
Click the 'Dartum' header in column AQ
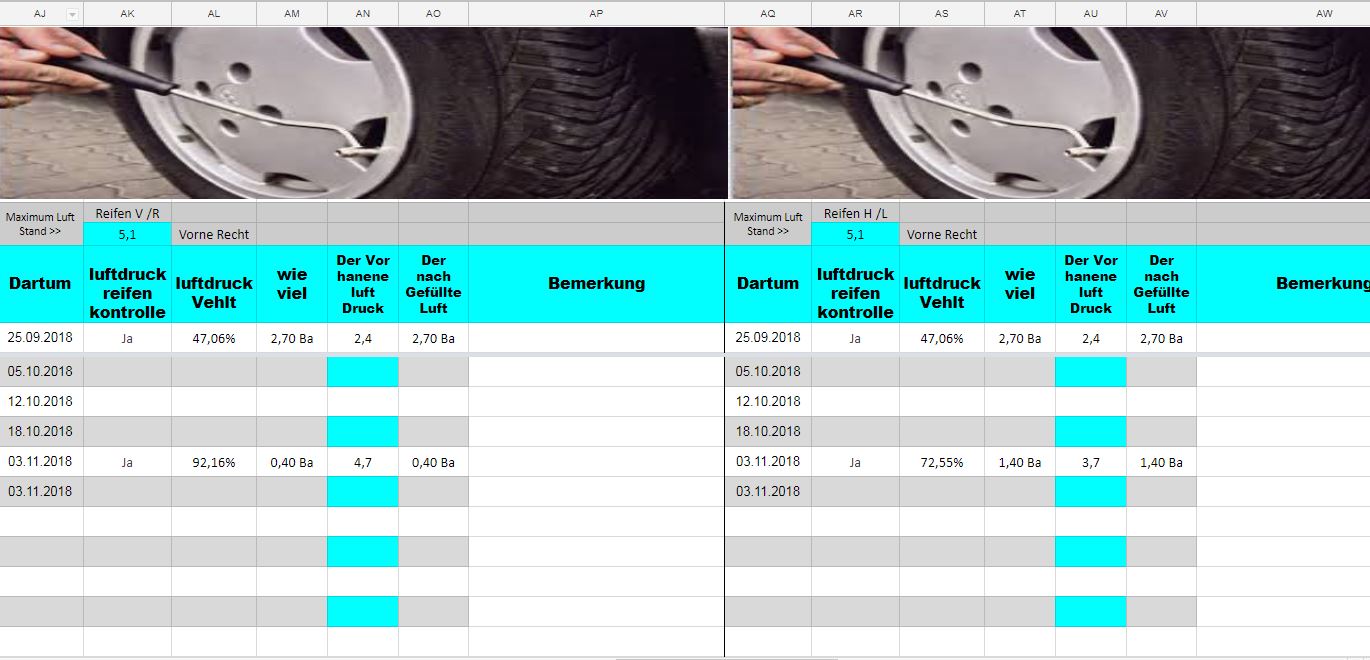coord(768,284)
